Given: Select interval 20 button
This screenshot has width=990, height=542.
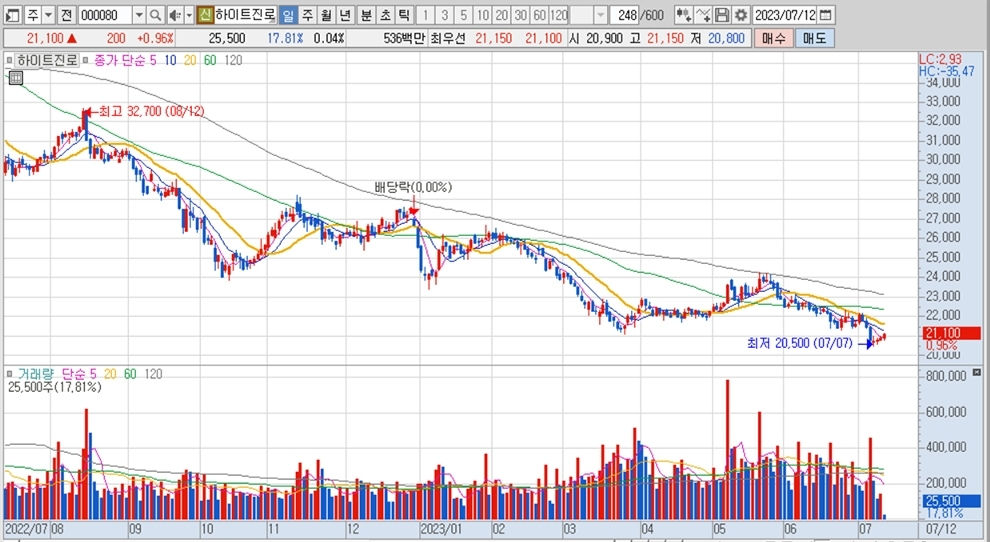Looking at the screenshot, I should 501,15.
